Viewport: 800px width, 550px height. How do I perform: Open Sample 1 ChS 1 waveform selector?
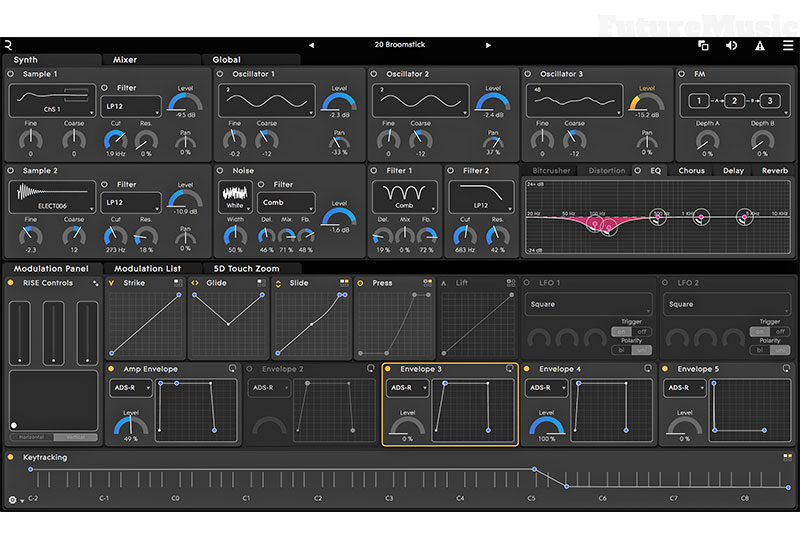pos(52,101)
